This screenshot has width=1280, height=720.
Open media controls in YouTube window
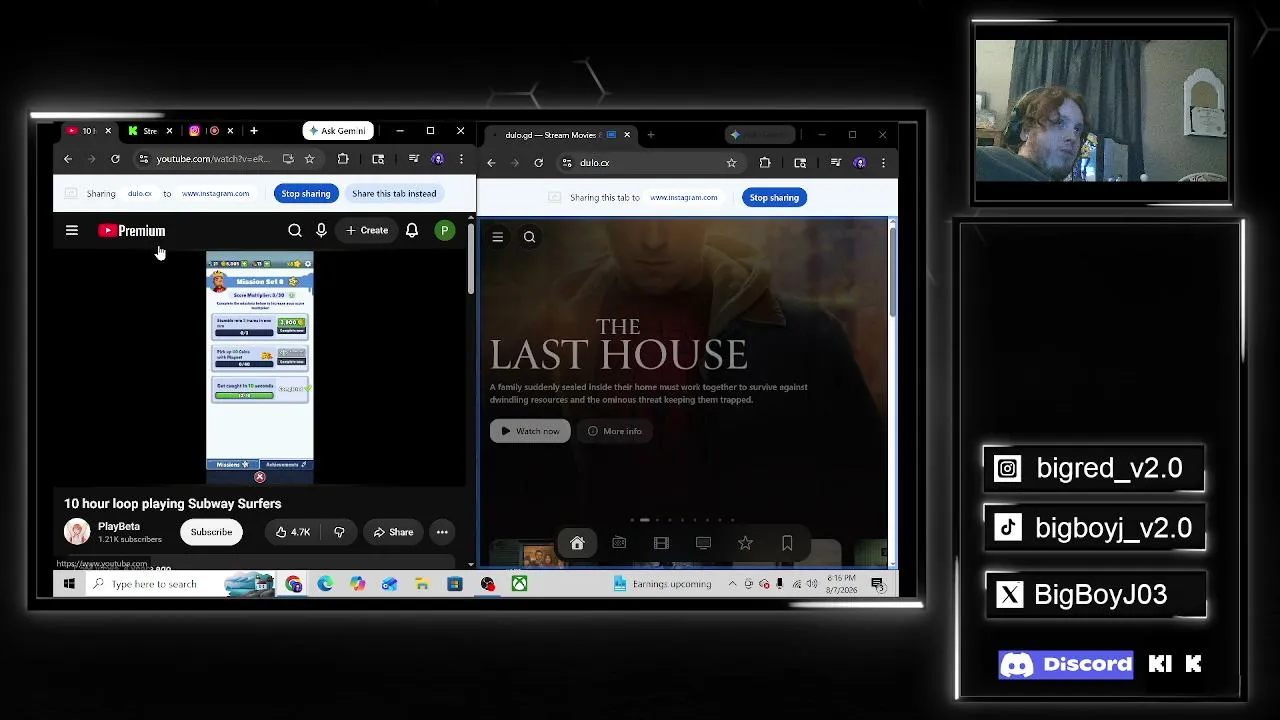click(x=413, y=159)
